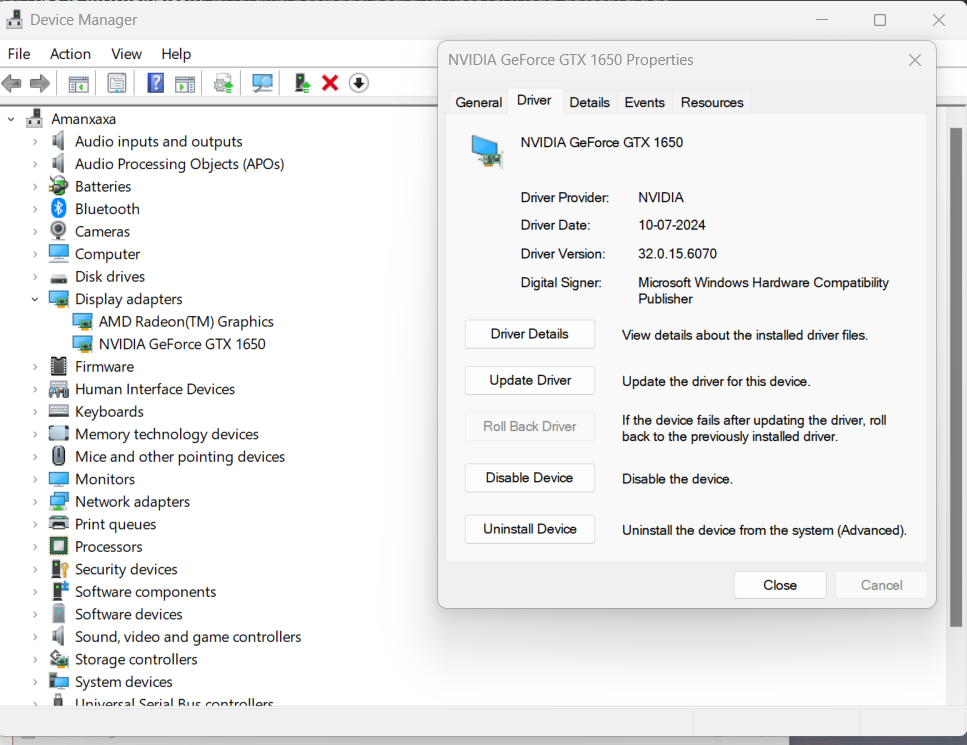
Task: Switch to the Details tab
Action: coord(589,102)
